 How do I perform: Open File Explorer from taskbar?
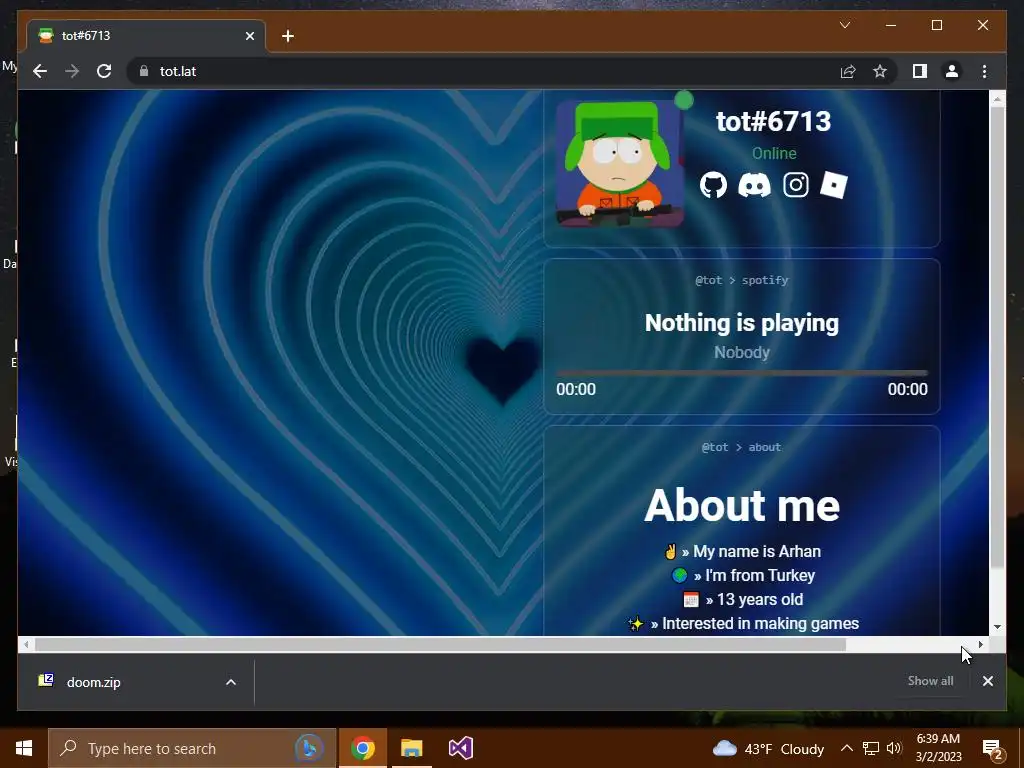point(411,748)
